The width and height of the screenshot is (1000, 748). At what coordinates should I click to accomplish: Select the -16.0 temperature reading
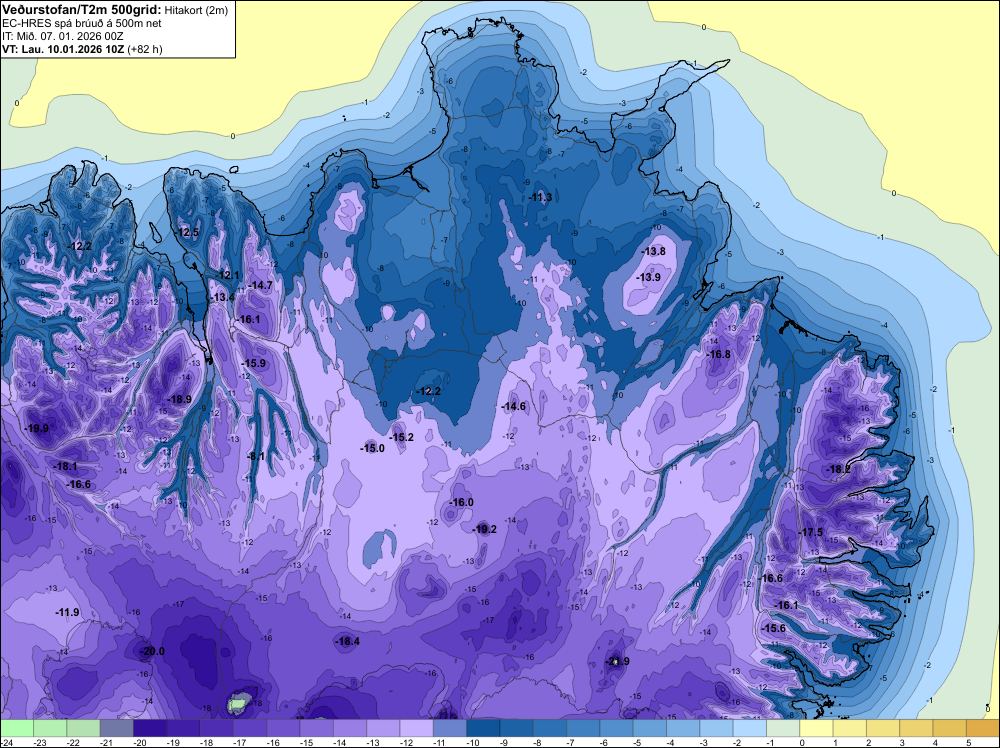461,502
